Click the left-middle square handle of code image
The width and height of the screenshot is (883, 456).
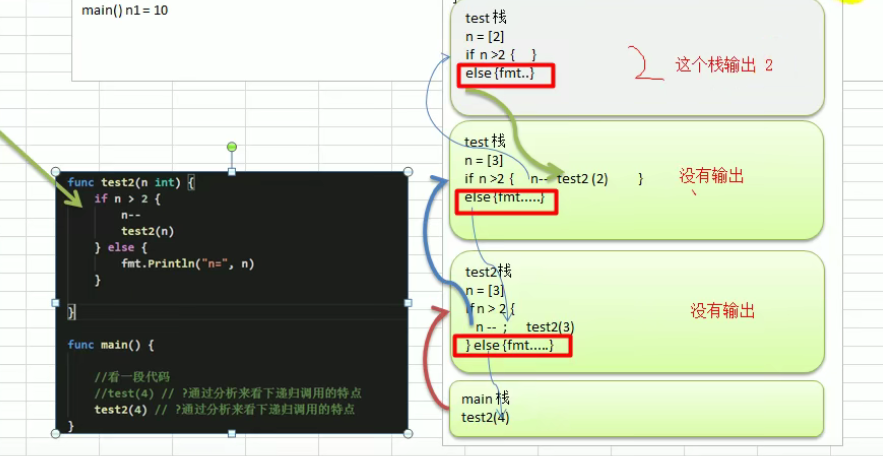tap(55, 303)
